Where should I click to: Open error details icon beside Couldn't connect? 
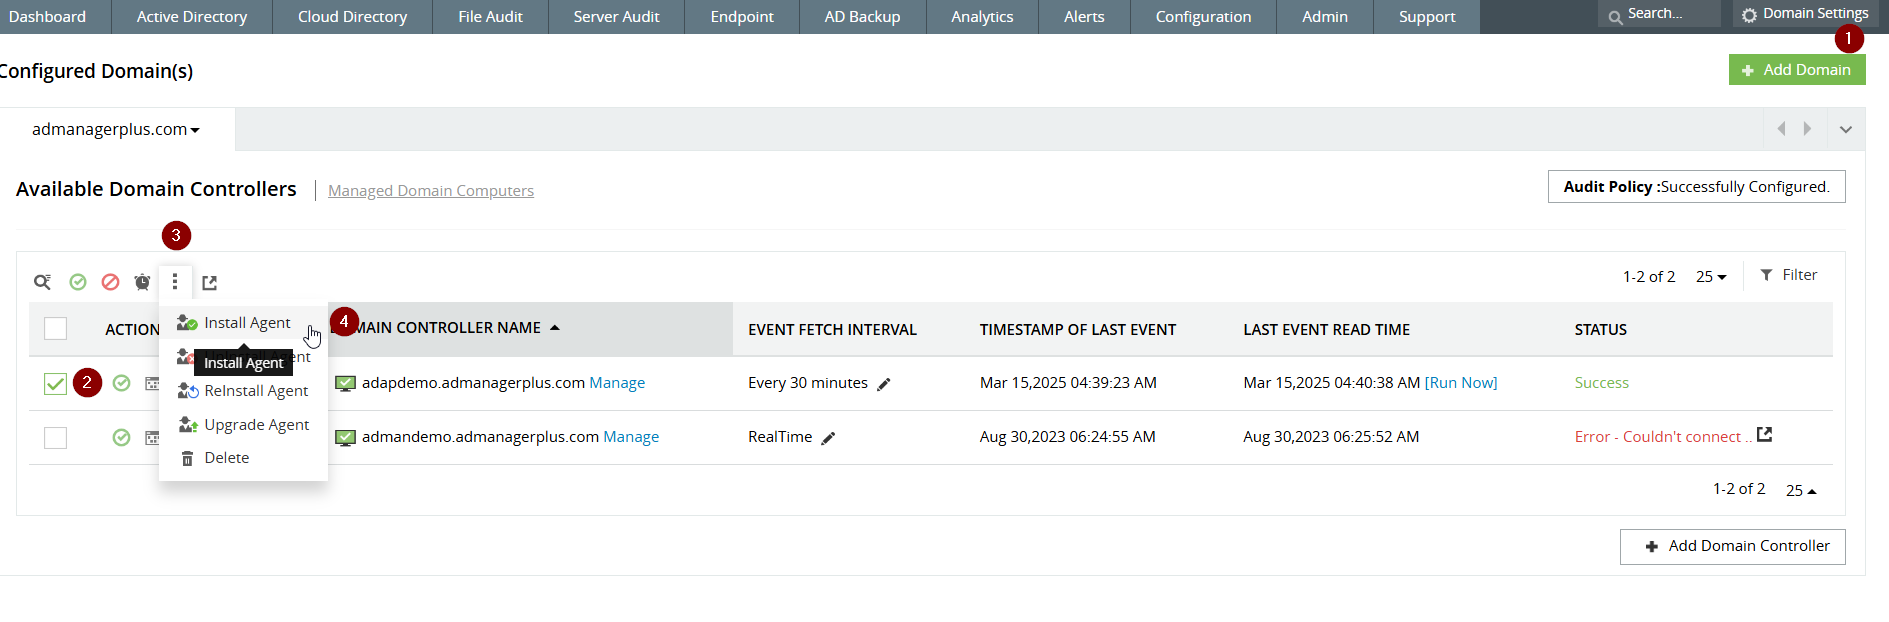point(1764,435)
